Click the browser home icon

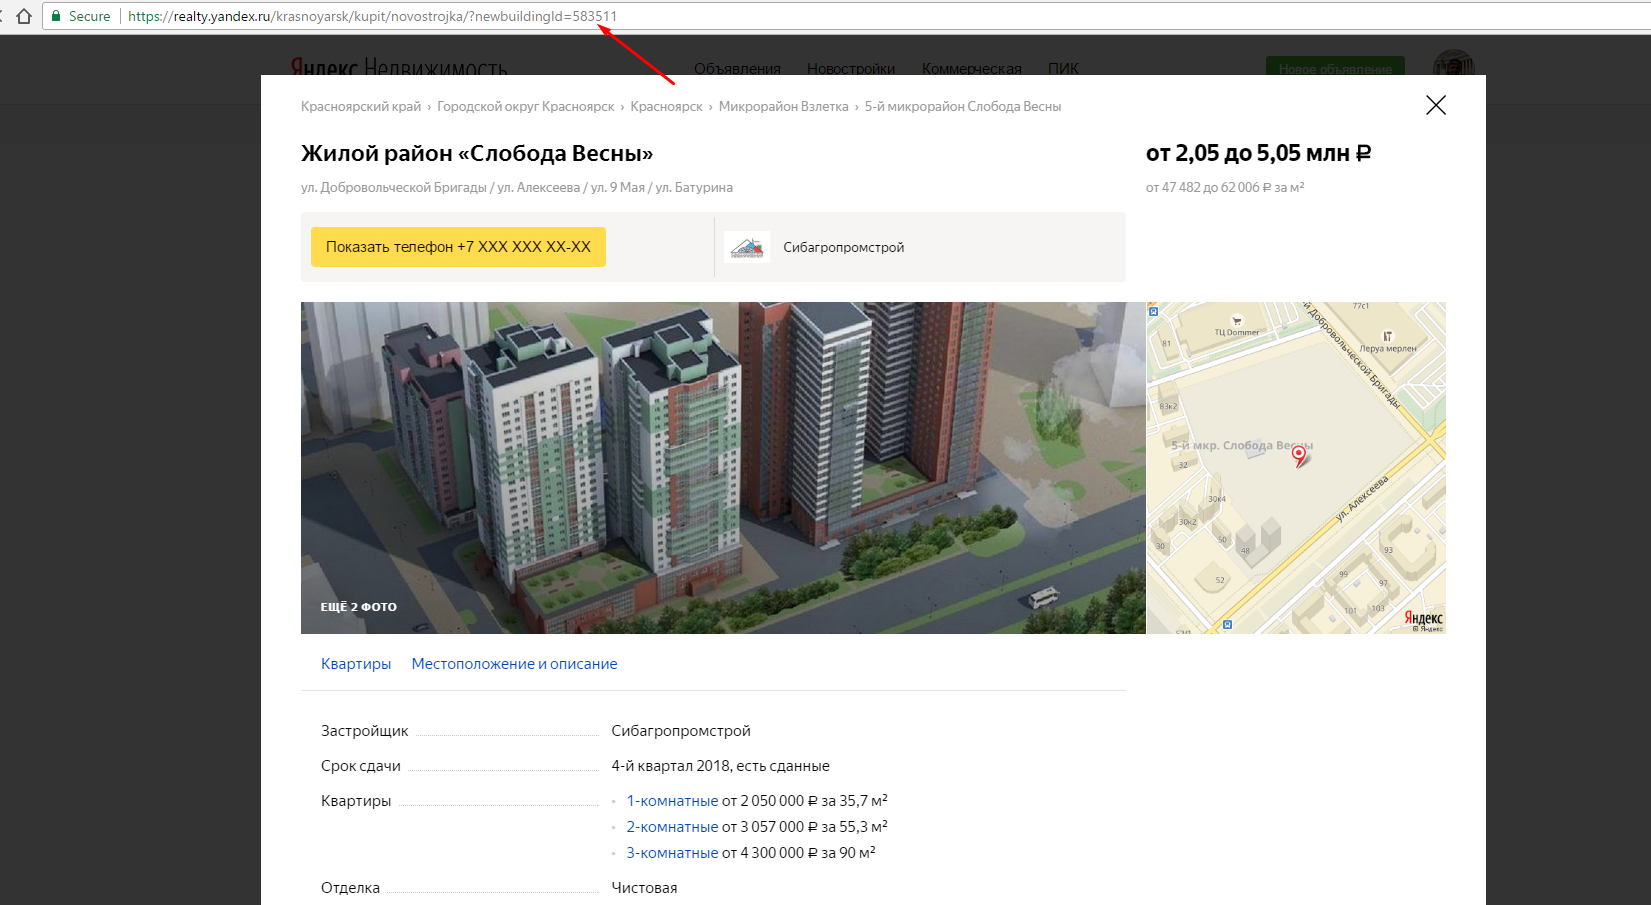click(24, 16)
